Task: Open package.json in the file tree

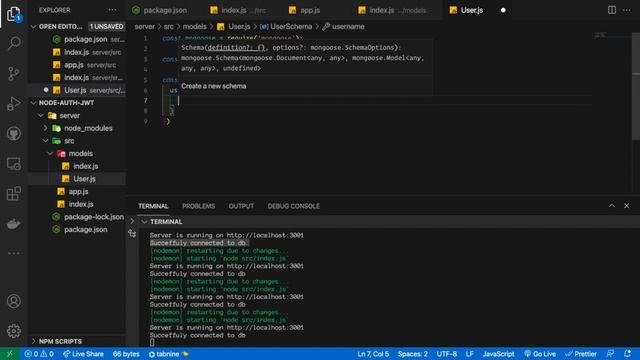Action: coord(77,229)
